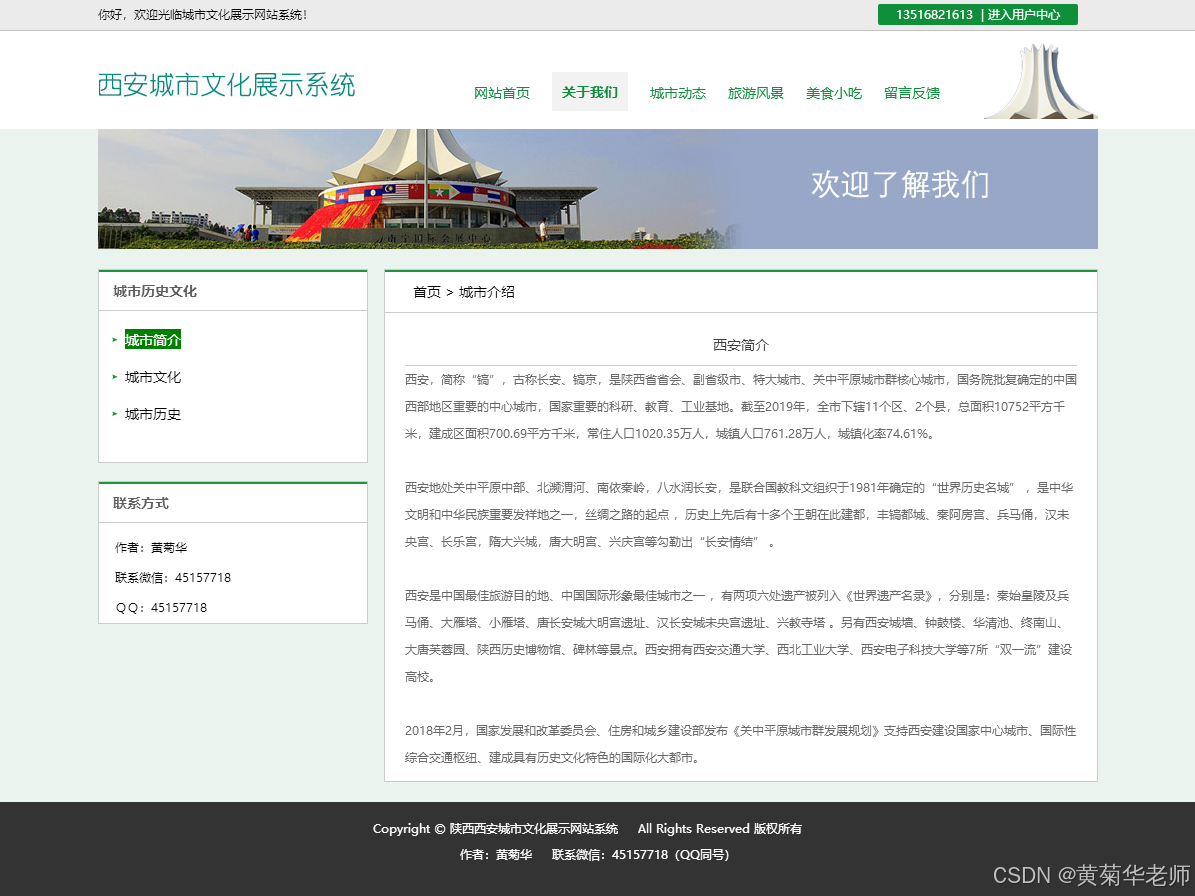1195x896 pixels.
Task: Click the 城市历史文化 panel heading
Action: pyautogui.click(x=155, y=291)
